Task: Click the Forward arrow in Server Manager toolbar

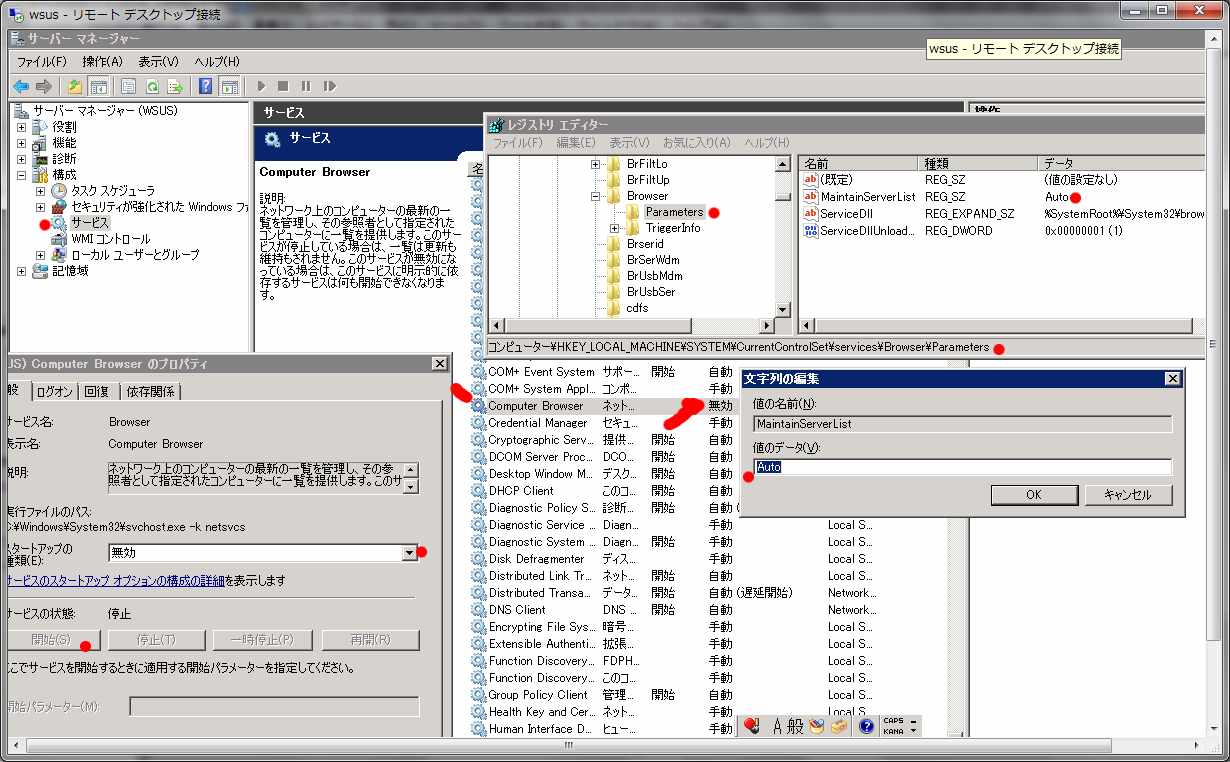Action: [x=43, y=86]
